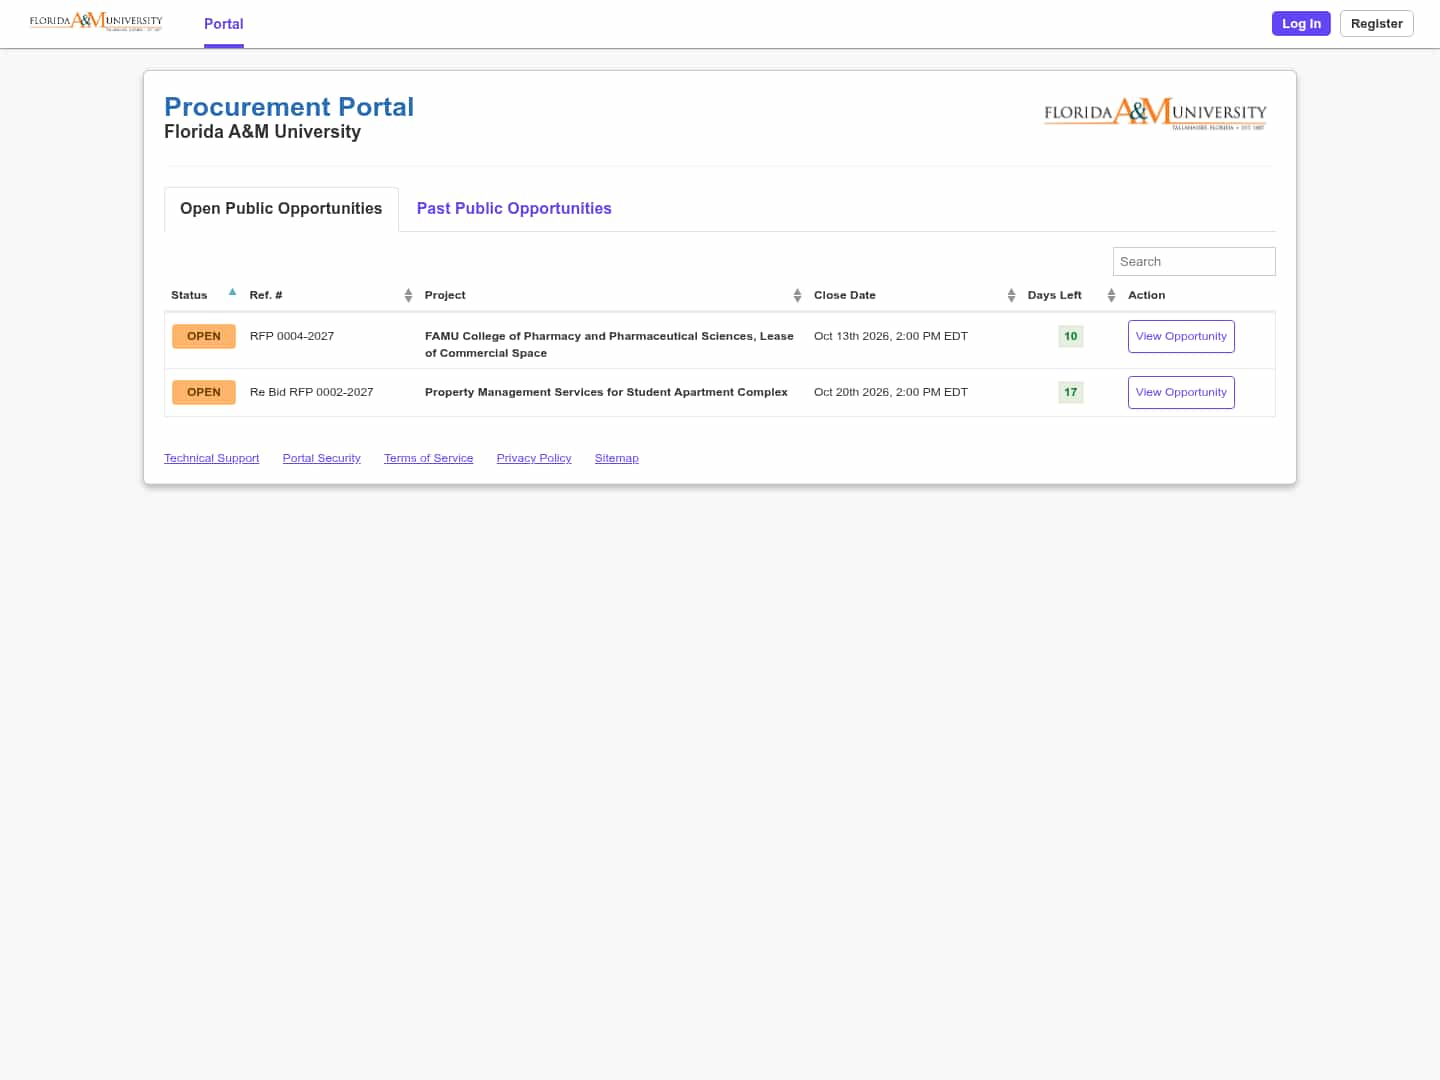Switch to Past Public Opportunities tab
The width and height of the screenshot is (1440, 1080).
[514, 209]
